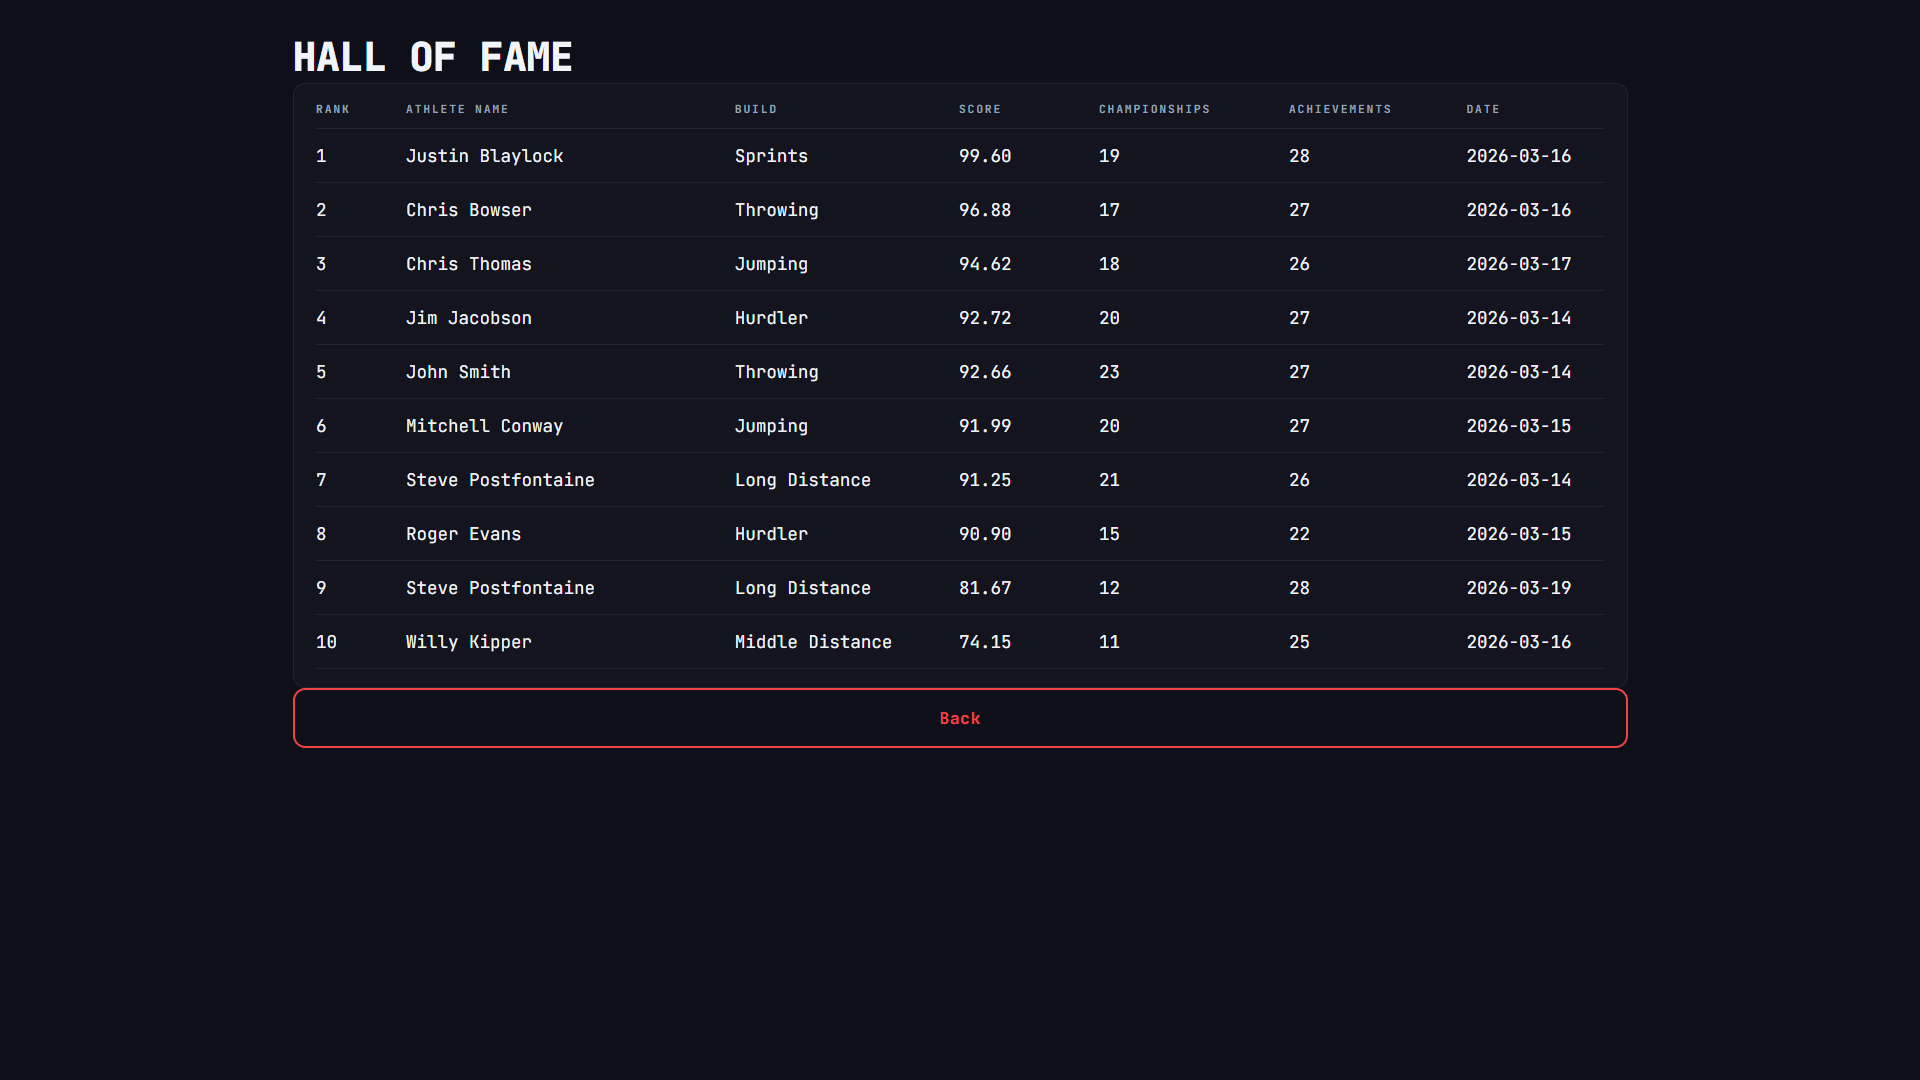The width and height of the screenshot is (1920, 1080).
Task: Click championships value 11 for Willy Kipper
Action: click(x=1109, y=642)
